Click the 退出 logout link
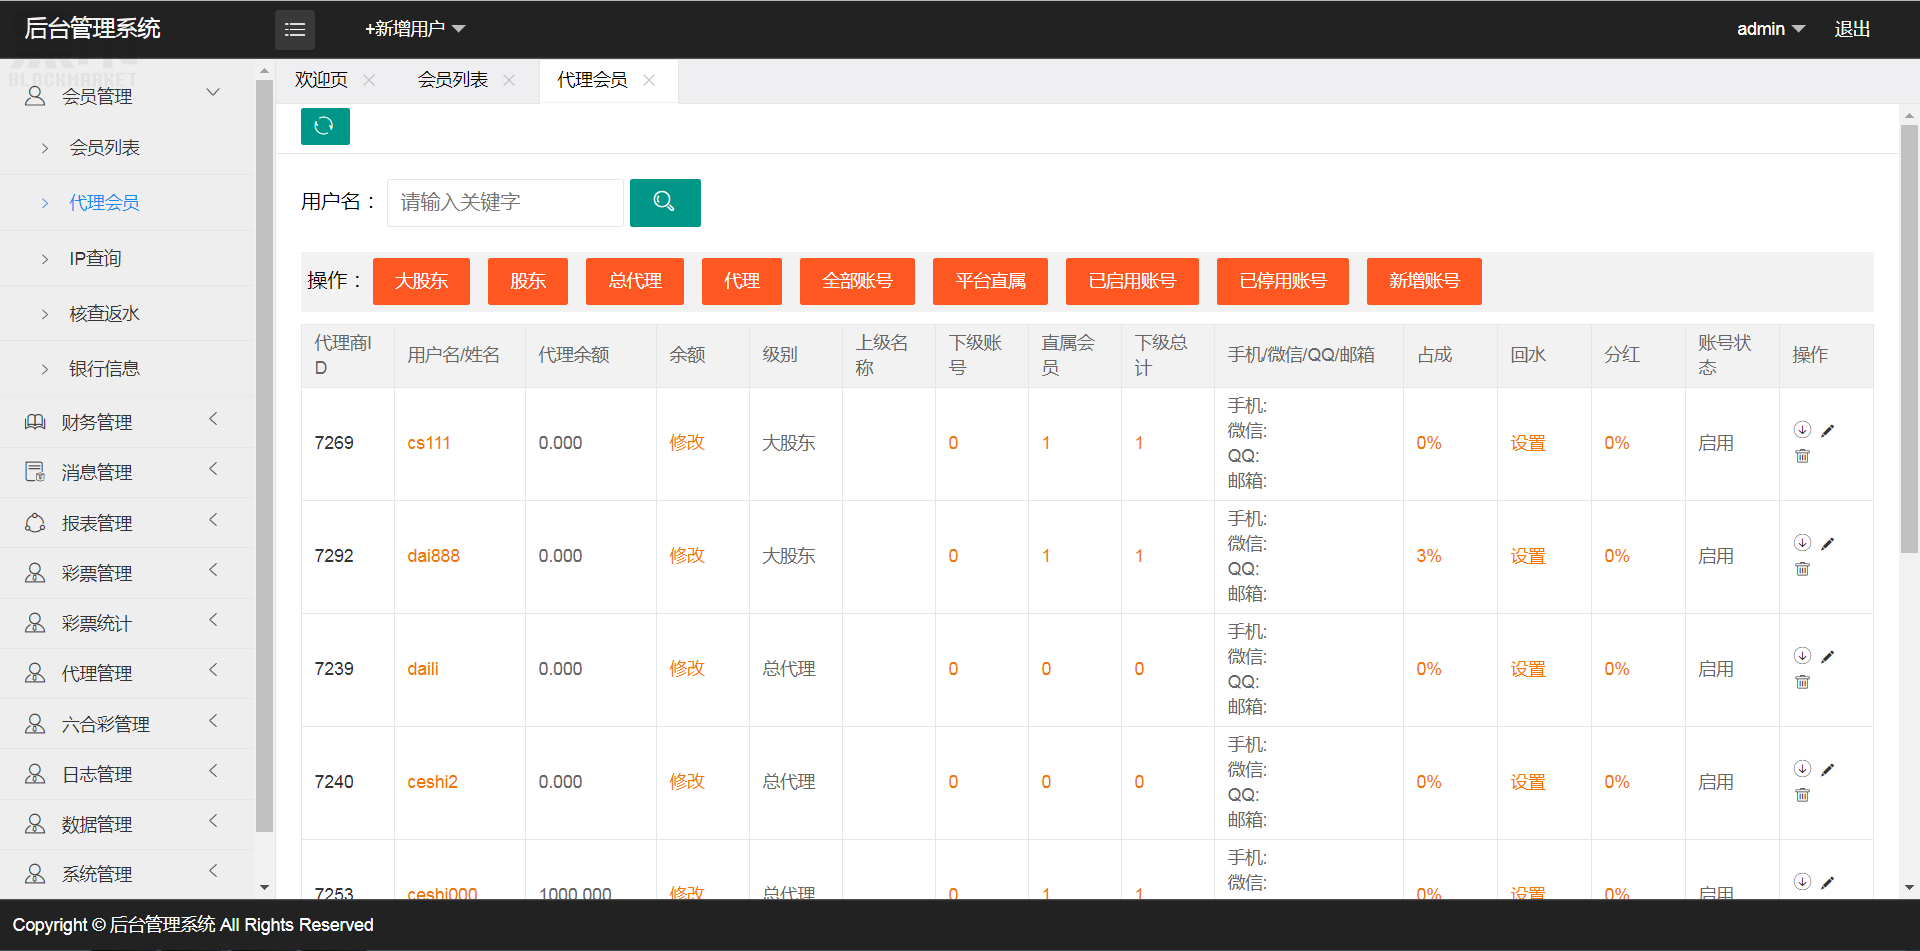The height and width of the screenshot is (951, 1920). (1851, 29)
